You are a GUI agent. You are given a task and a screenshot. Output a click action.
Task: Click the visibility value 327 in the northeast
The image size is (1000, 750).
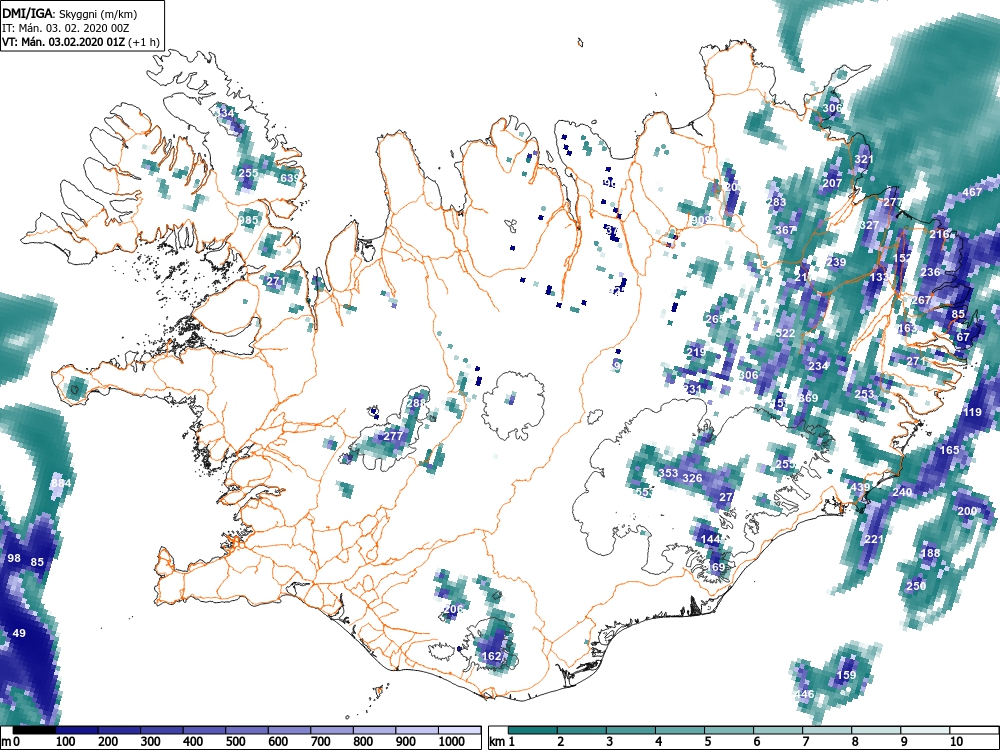869,225
